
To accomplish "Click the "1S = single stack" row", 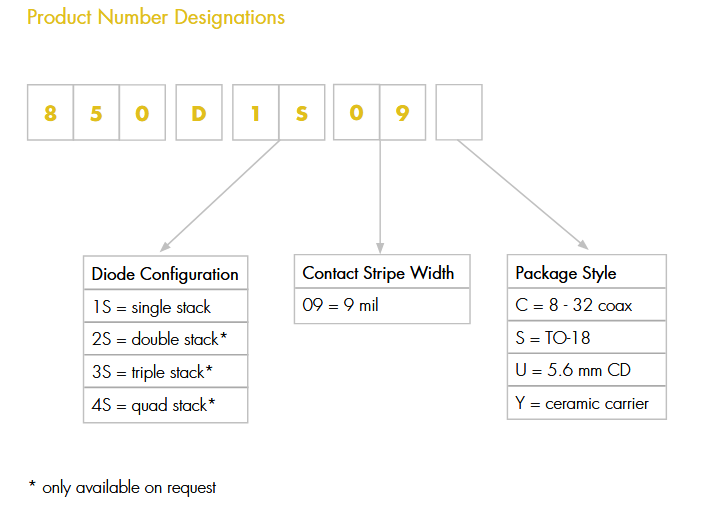I will (x=165, y=307).
